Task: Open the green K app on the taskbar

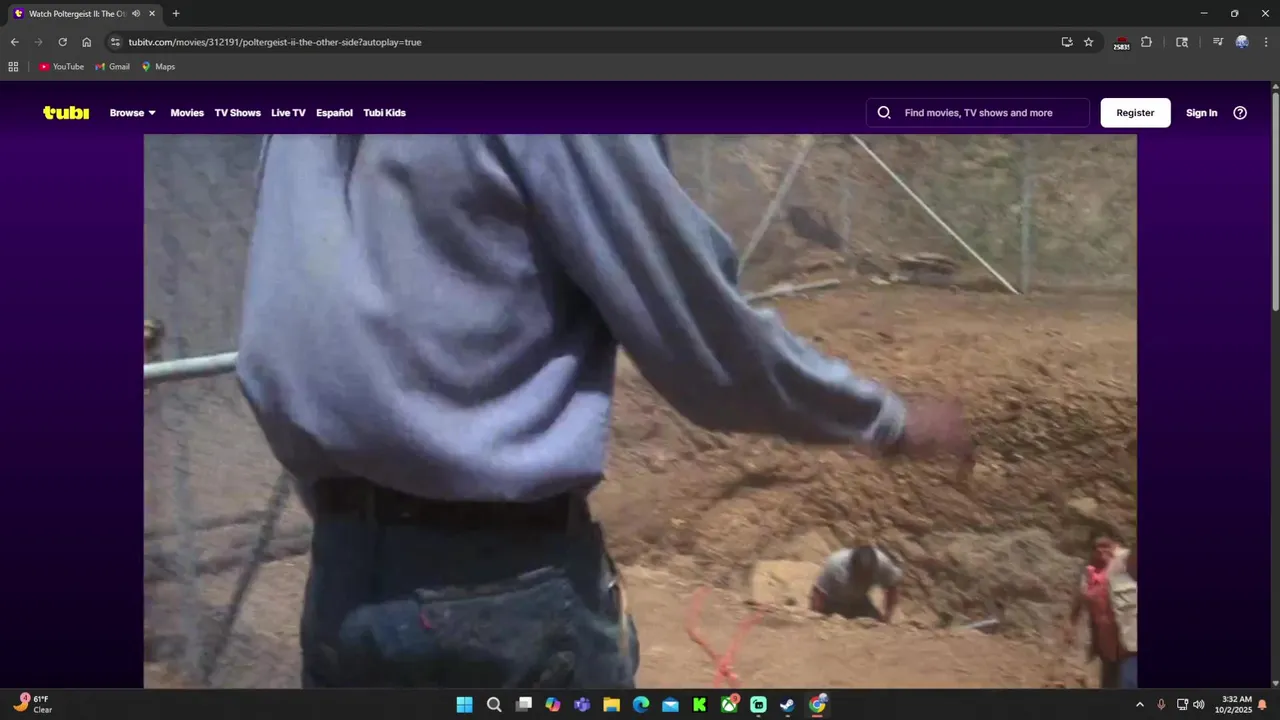Action: click(700, 704)
